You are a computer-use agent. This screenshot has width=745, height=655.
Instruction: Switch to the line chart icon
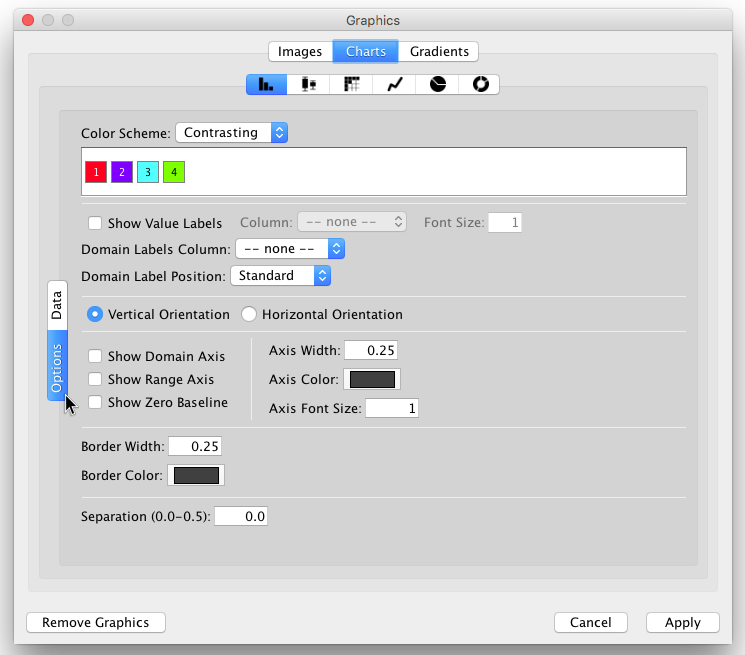394,85
